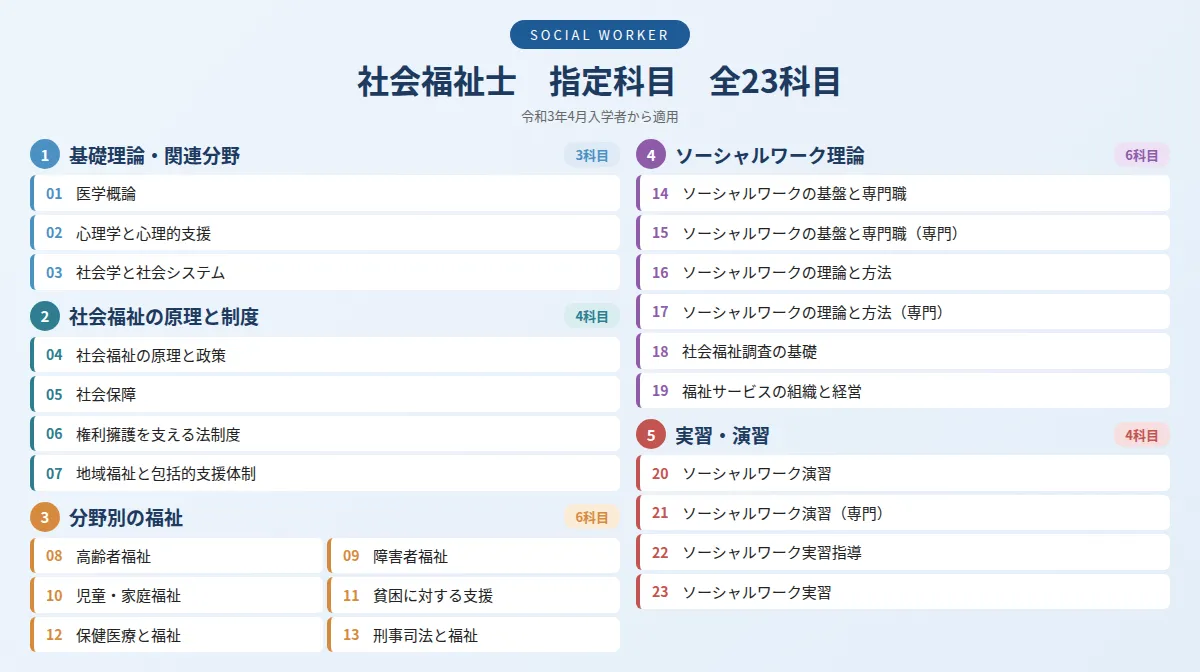Select subject 23 ソーシャルワーク実習
Screen dimensions: 1200x672
903,592
